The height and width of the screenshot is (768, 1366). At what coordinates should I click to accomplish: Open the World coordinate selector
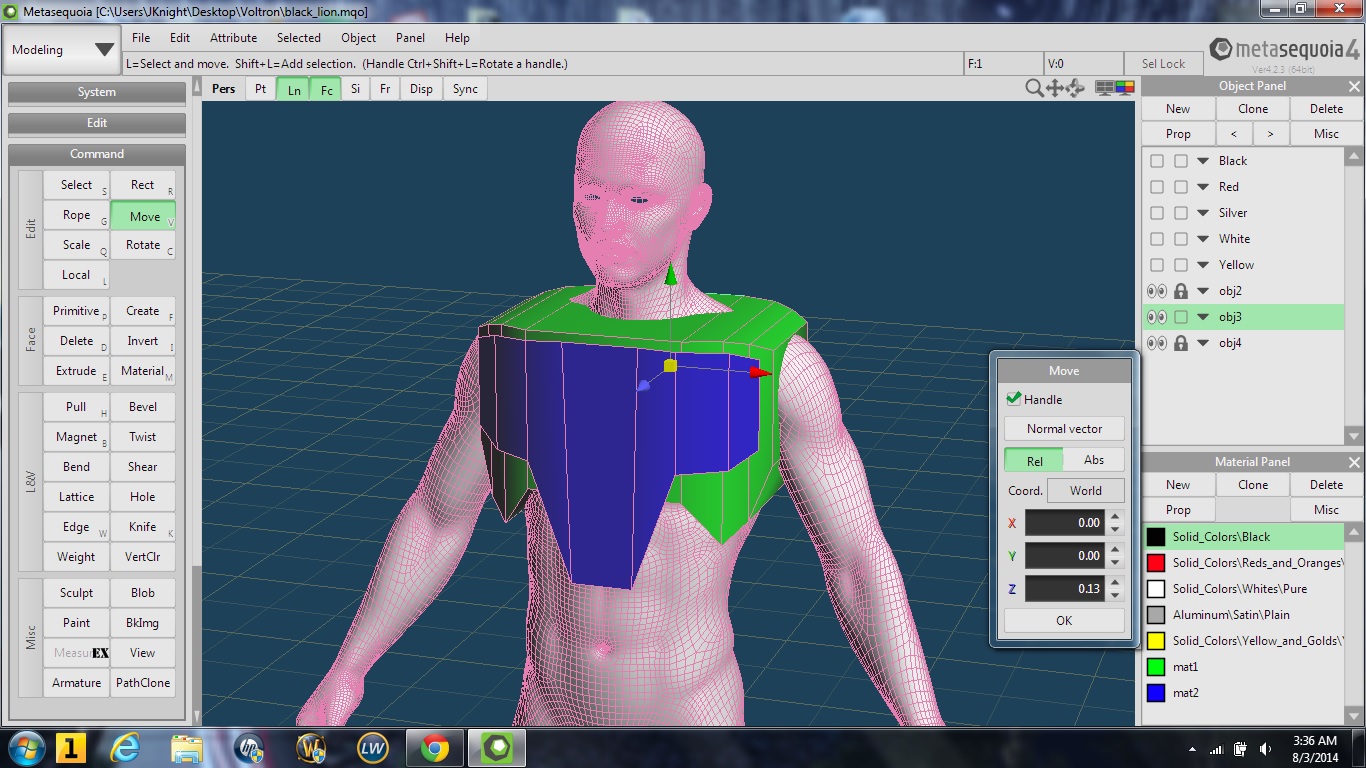tap(1085, 491)
